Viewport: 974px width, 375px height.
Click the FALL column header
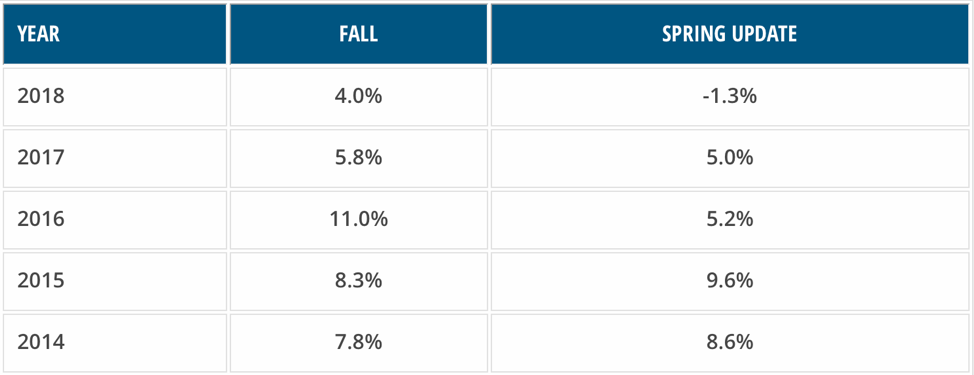point(359,34)
